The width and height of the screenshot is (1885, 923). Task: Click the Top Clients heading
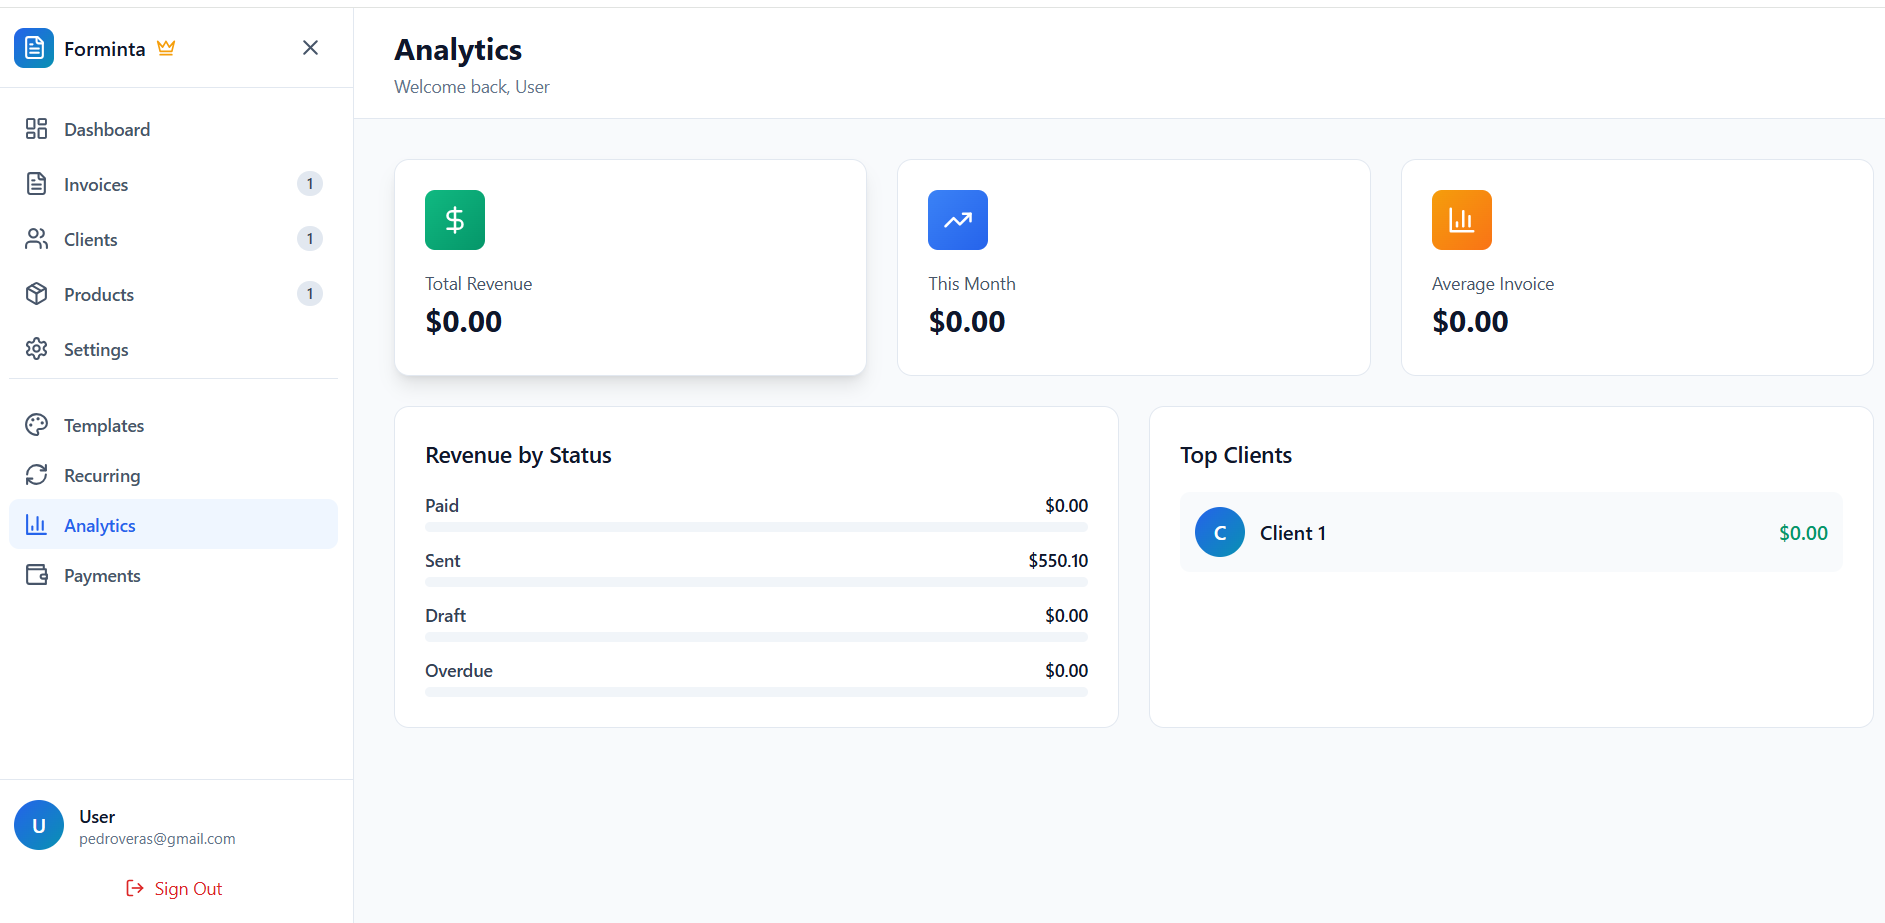coord(1236,455)
